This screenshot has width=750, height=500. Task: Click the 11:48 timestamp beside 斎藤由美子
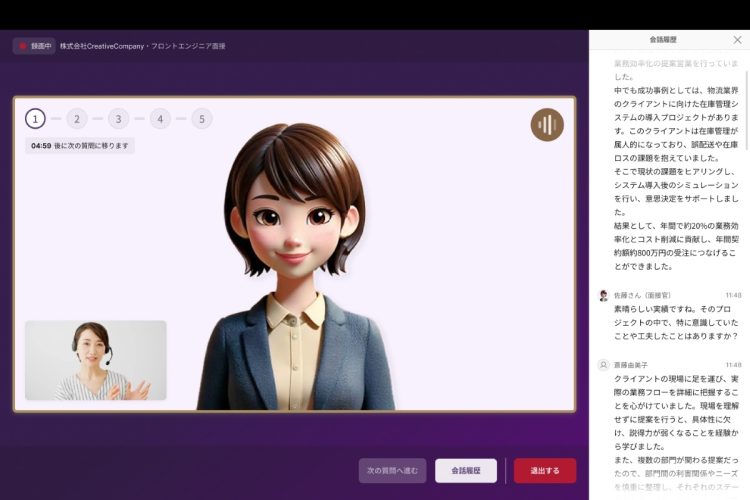(733, 365)
